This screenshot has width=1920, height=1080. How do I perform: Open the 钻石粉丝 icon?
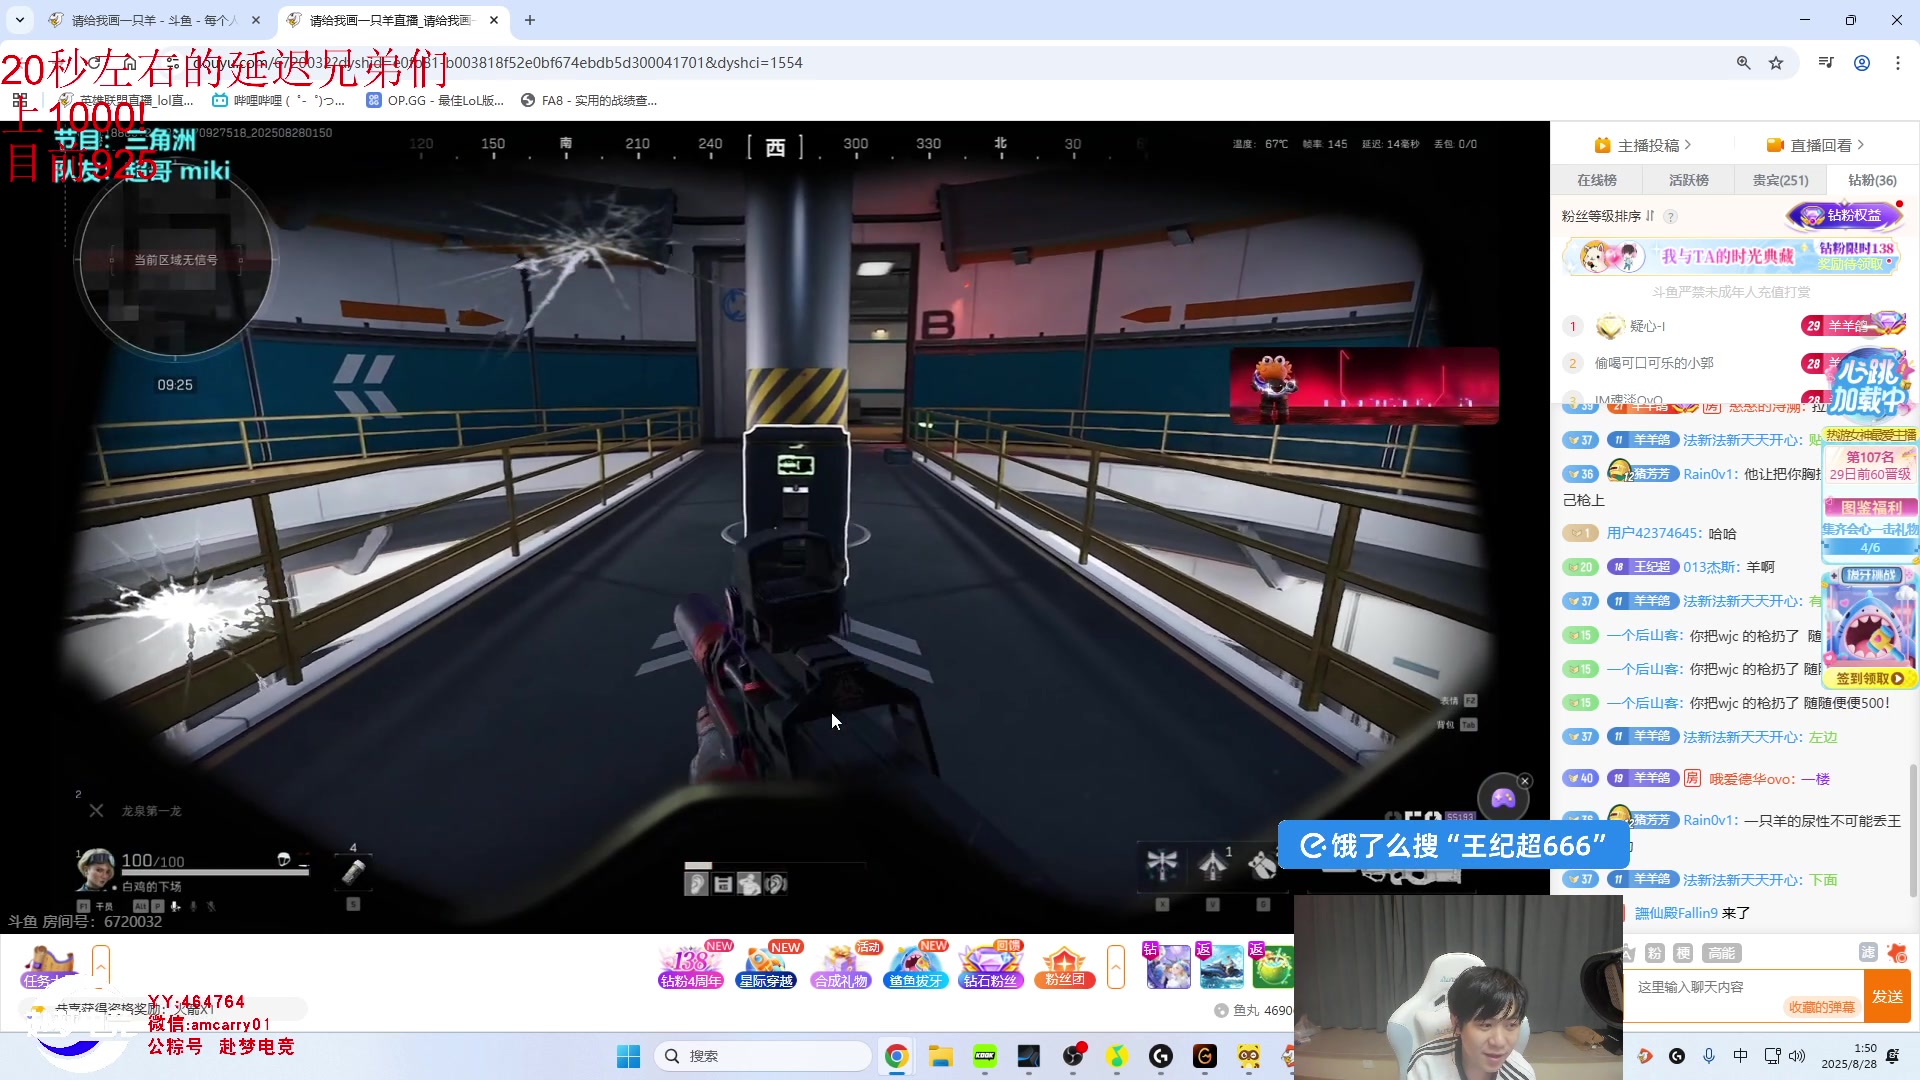[990, 966]
